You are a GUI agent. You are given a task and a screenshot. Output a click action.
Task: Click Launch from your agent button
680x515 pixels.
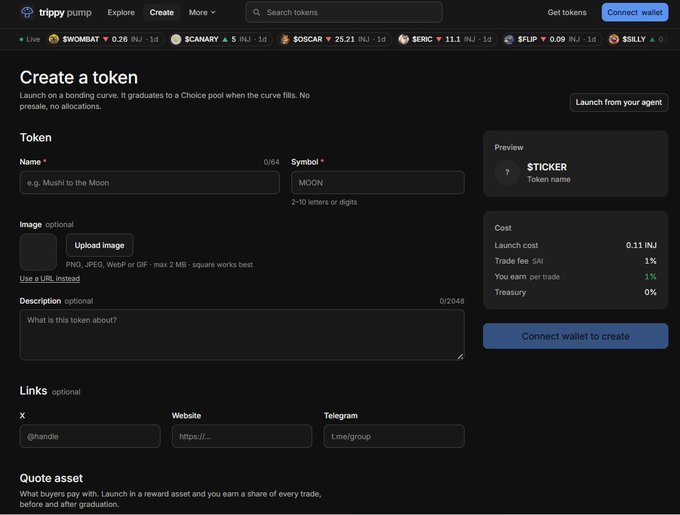618,102
